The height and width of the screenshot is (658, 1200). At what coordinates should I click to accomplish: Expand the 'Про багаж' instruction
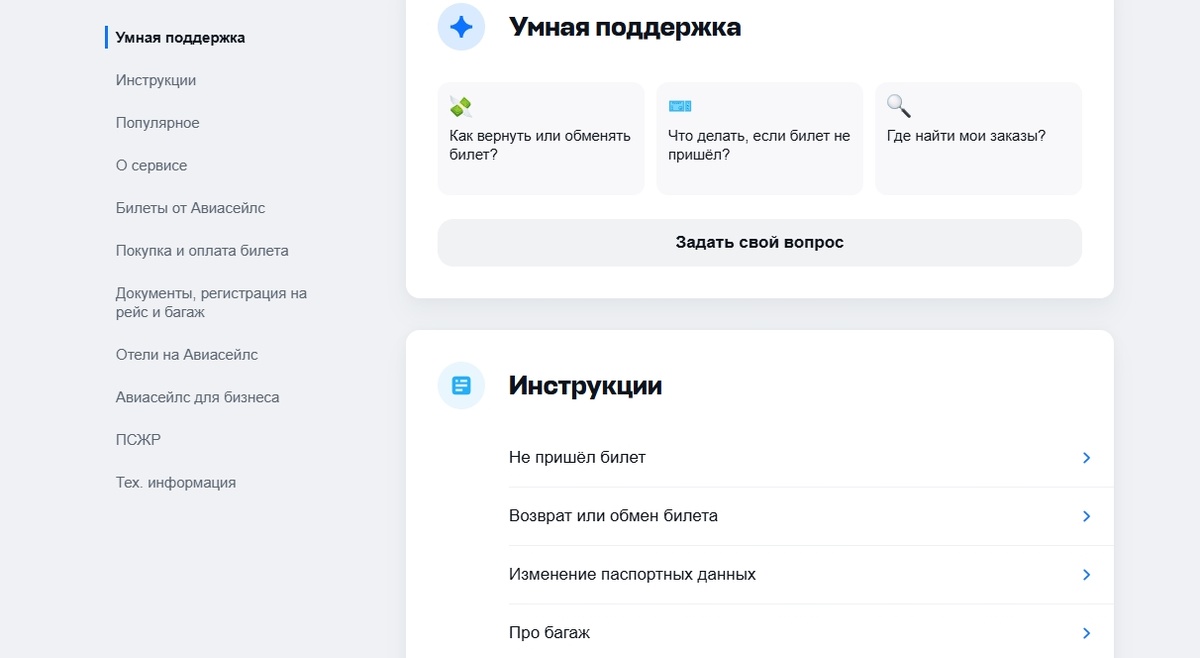tap(800, 632)
